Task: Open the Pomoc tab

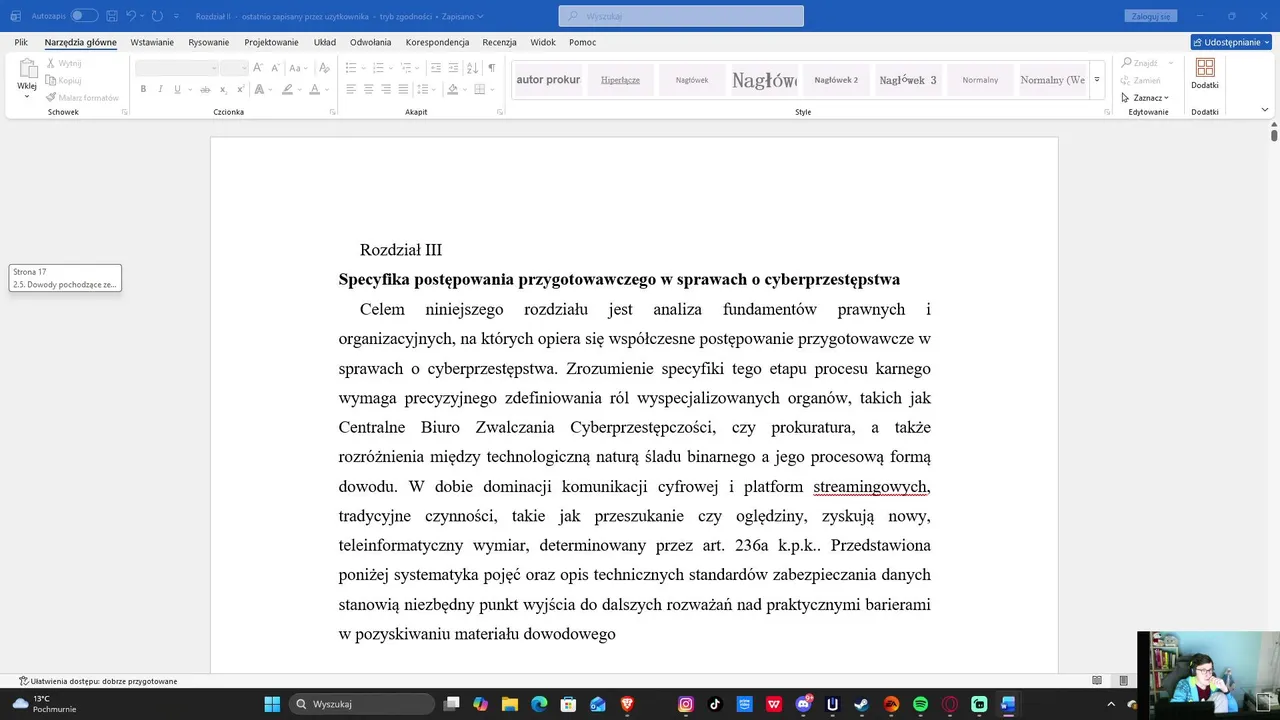Action: 583,42
